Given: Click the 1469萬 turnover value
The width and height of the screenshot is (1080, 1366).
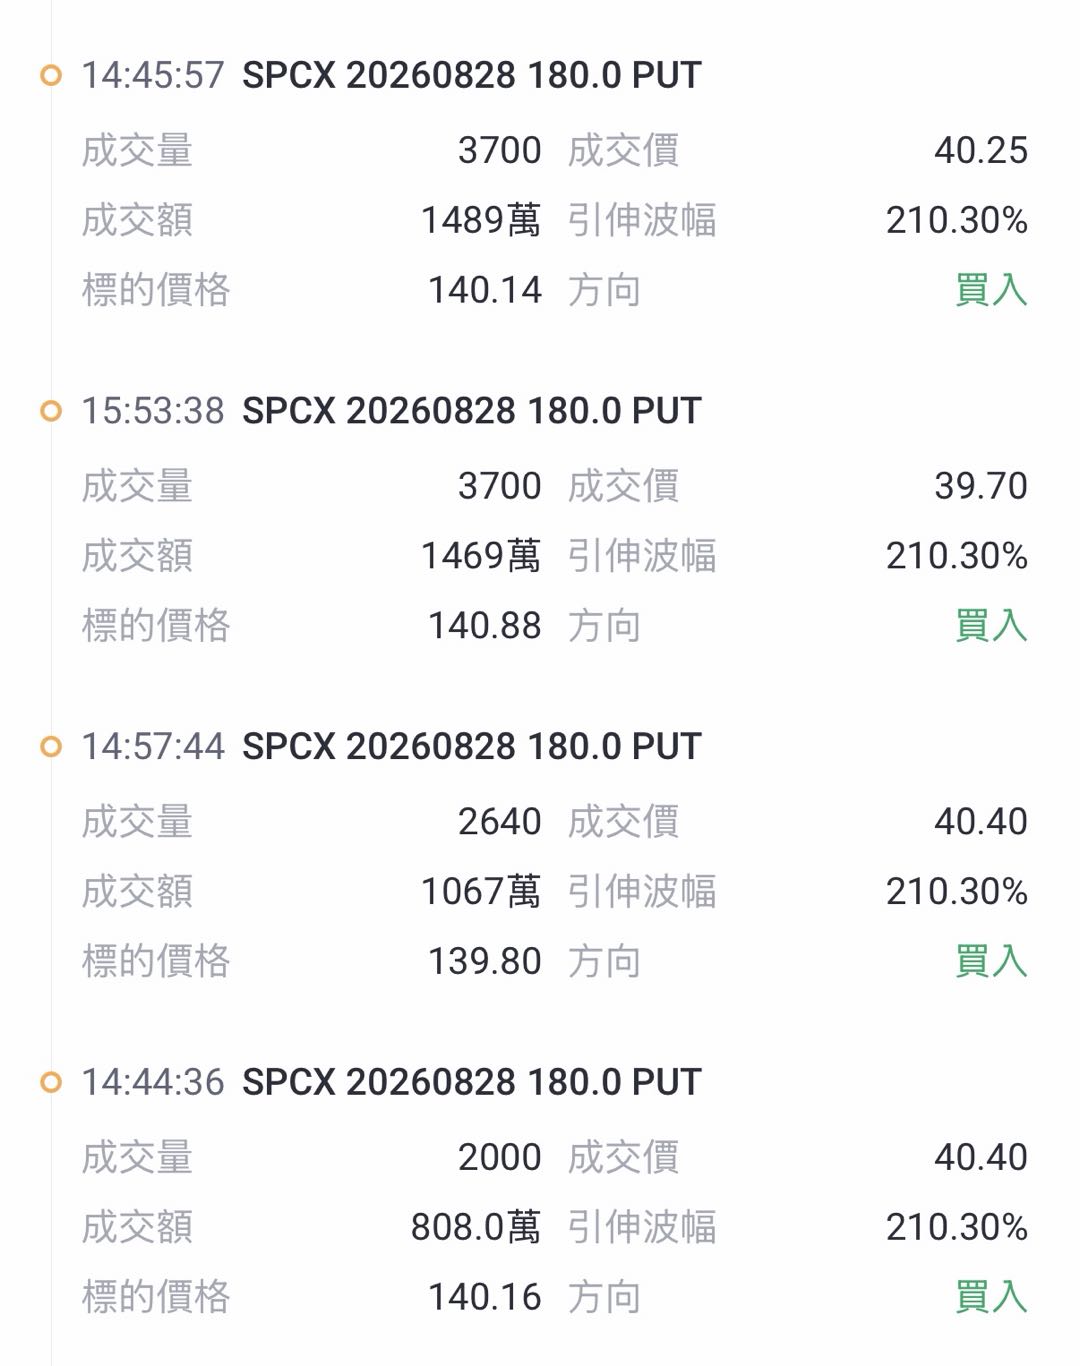Looking at the screenshot, I should point(481,556).
